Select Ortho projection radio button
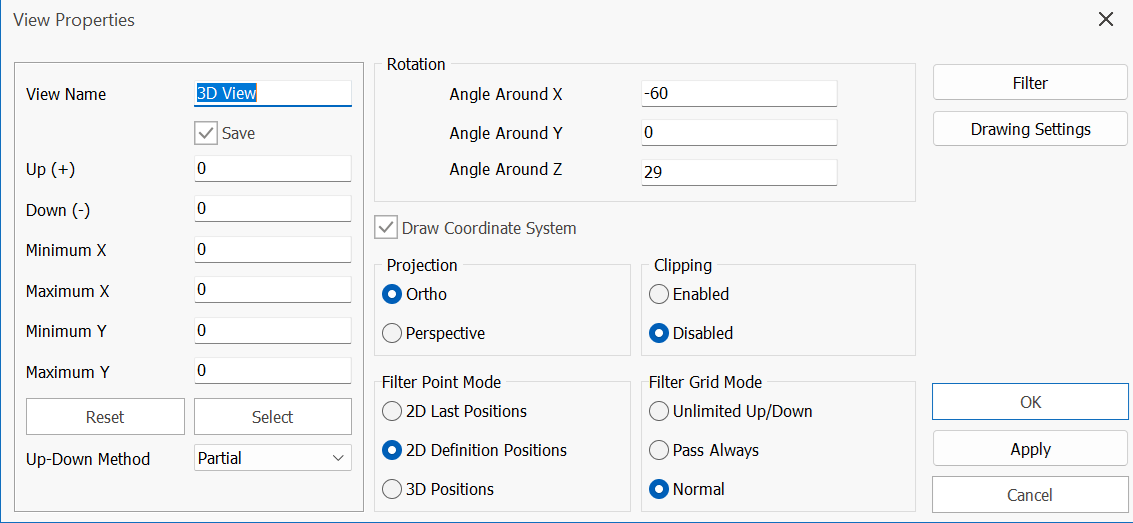 coord(392,294)
